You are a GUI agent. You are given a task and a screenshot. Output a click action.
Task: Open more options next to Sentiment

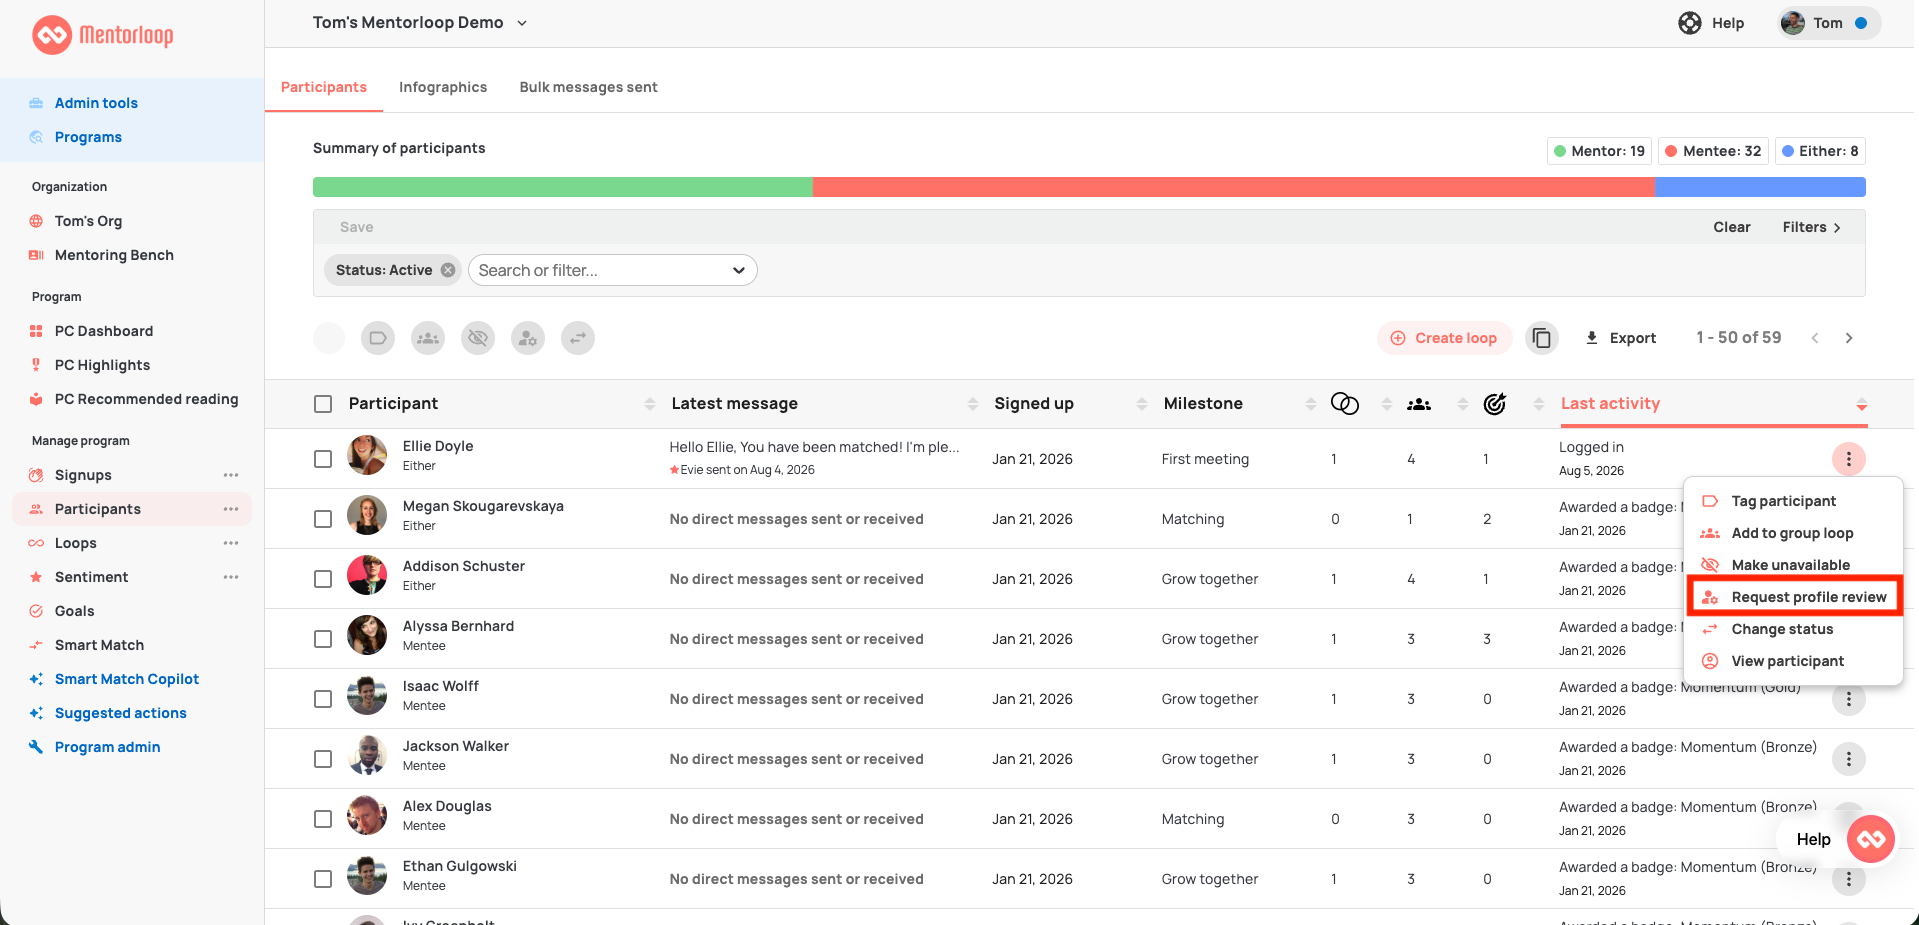click(x=231, y=577)
